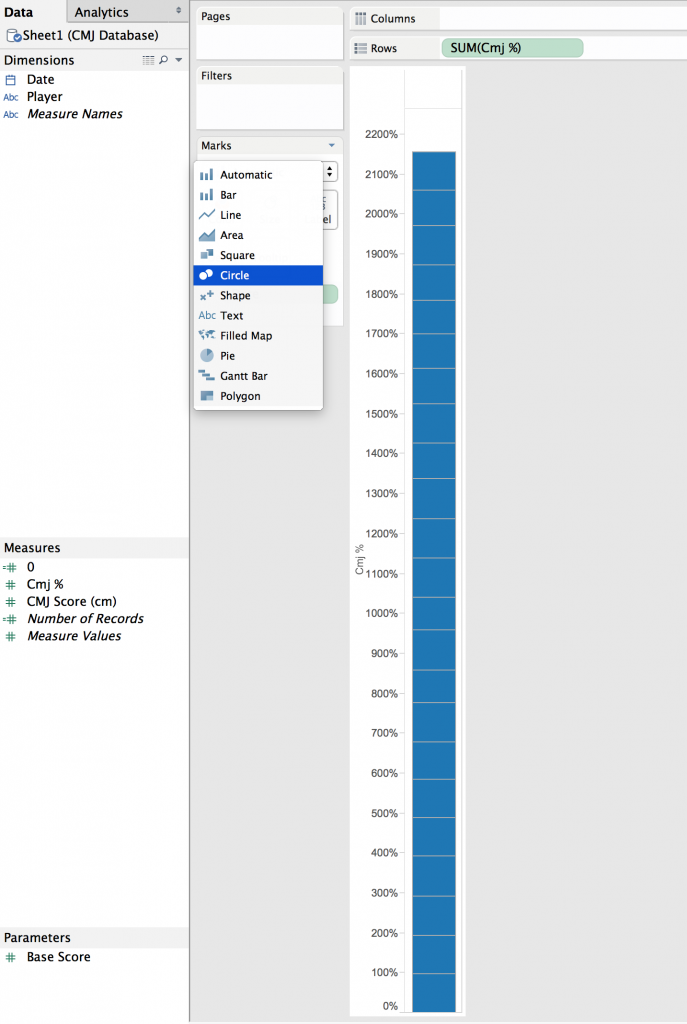
Task: Choose Filled Map mark type
Action: click(x=258, y=336)
